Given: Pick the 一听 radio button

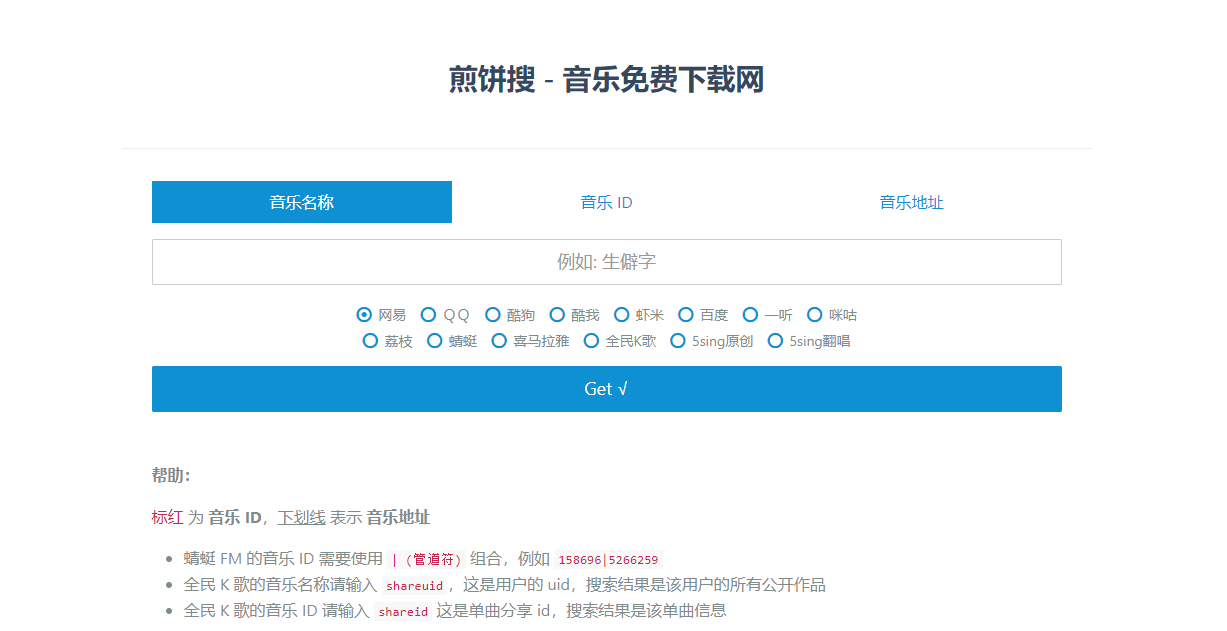Looking at the screenshot, I should [751, 315].
